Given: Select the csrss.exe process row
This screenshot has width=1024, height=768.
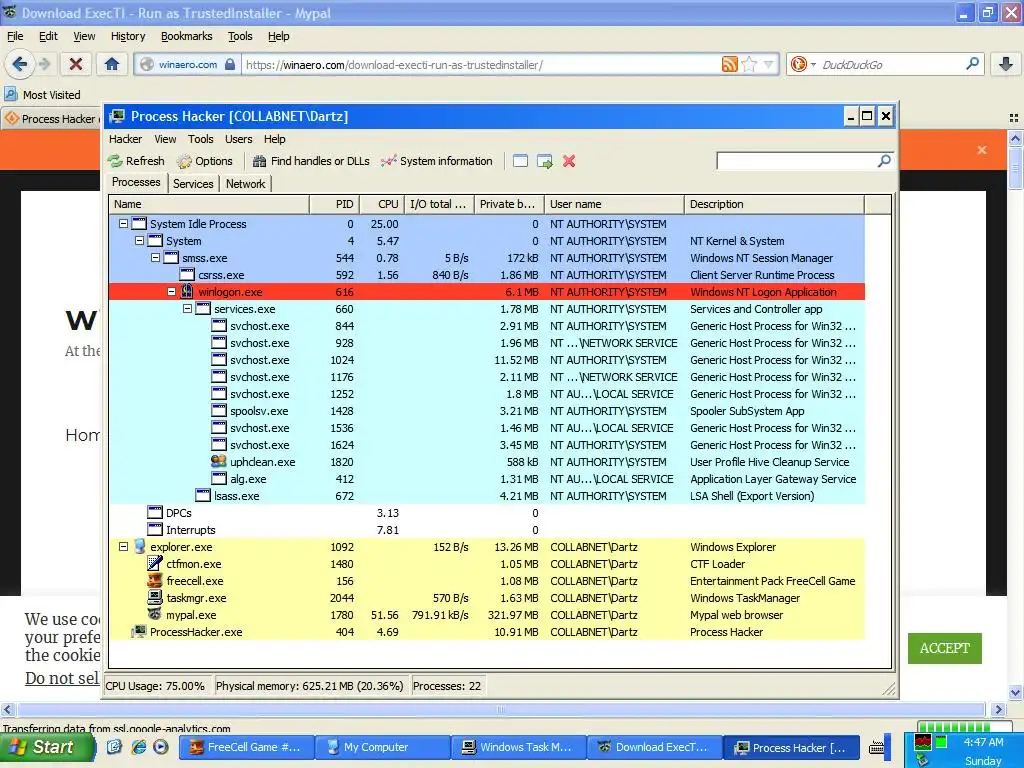Looking at the screenshot, I should click(487, 275).
